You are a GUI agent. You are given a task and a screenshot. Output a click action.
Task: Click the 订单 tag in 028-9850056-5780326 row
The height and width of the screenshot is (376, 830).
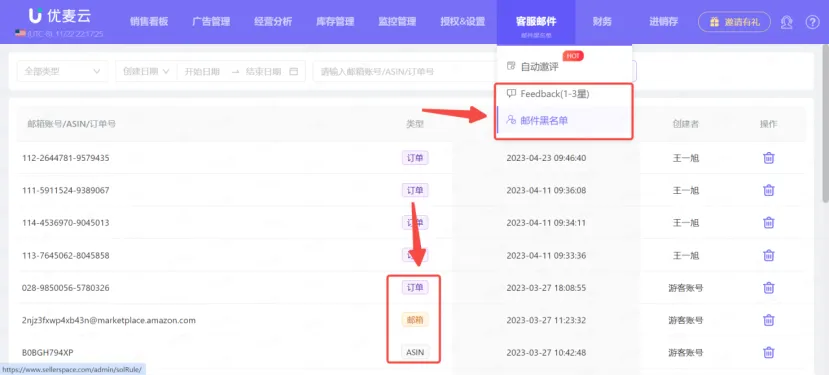point(415,288)
